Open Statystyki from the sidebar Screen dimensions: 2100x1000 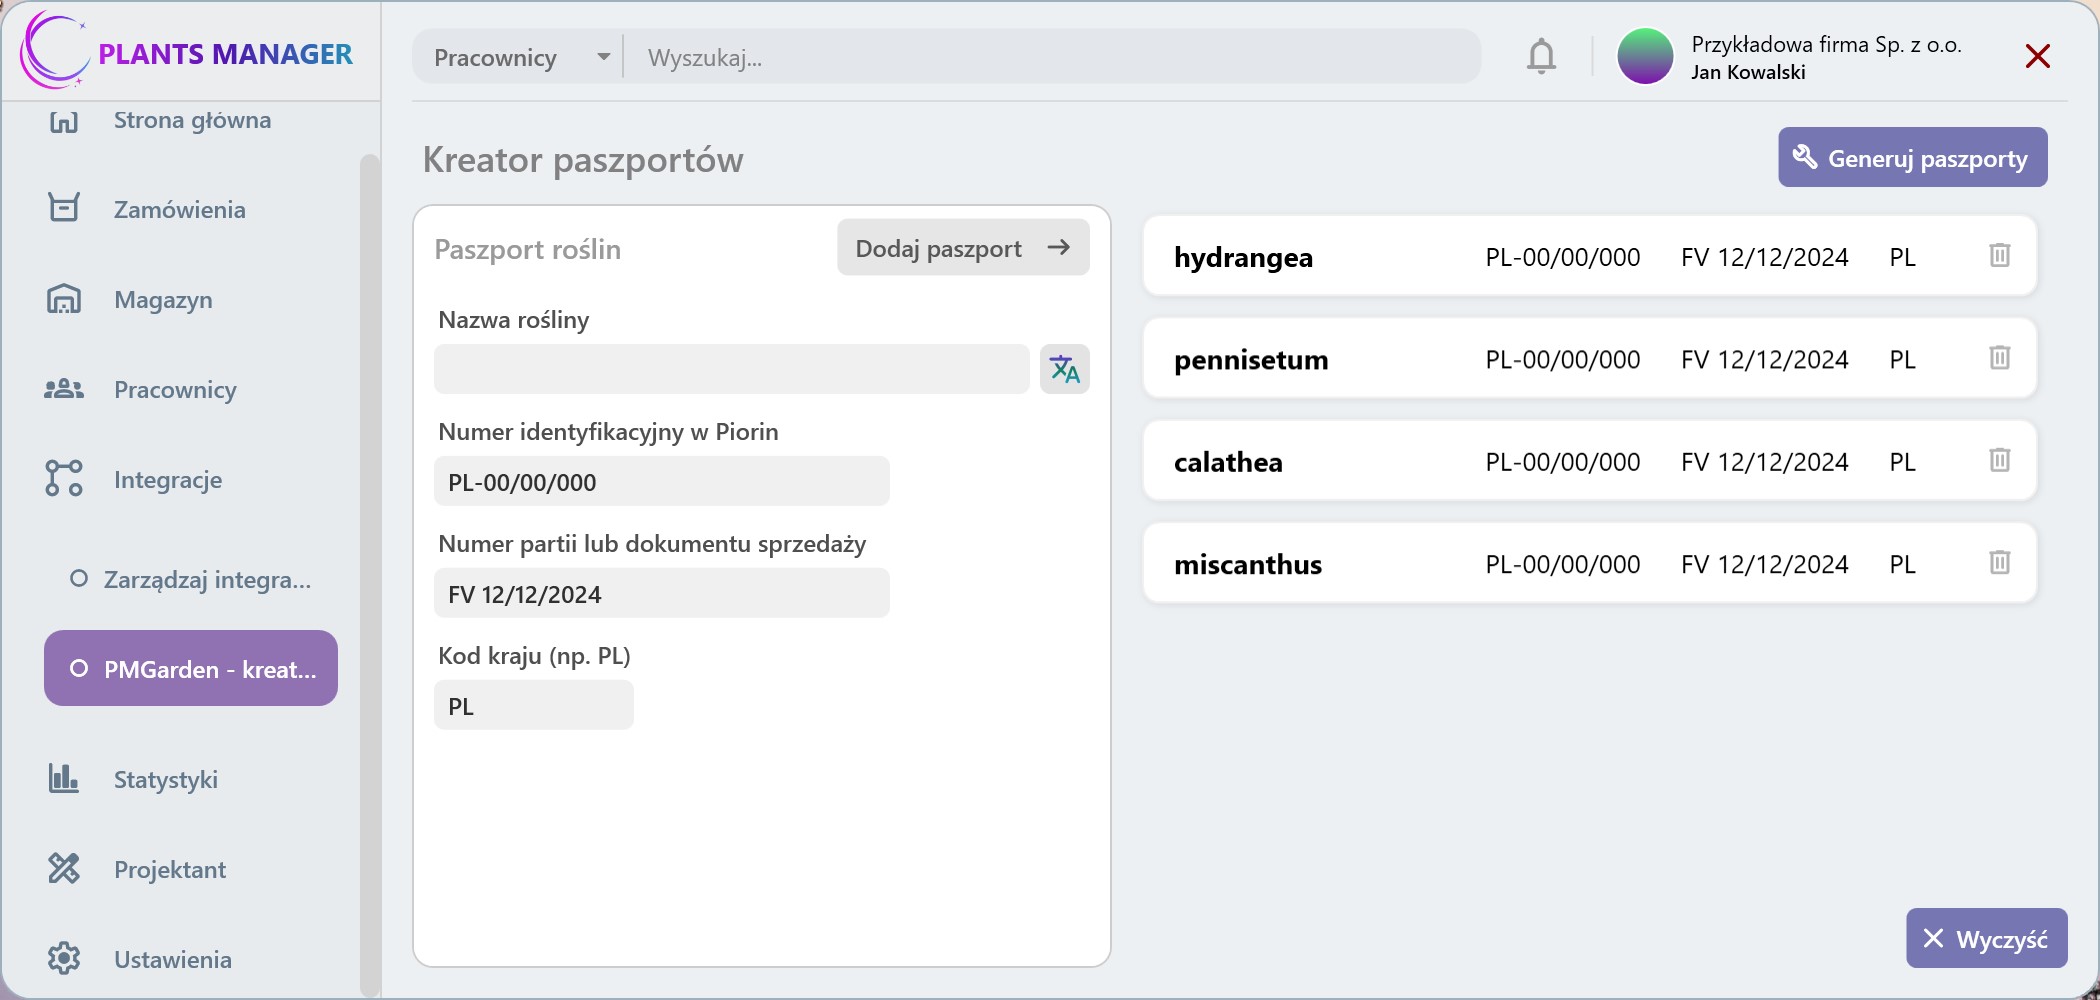click(165, 779)
